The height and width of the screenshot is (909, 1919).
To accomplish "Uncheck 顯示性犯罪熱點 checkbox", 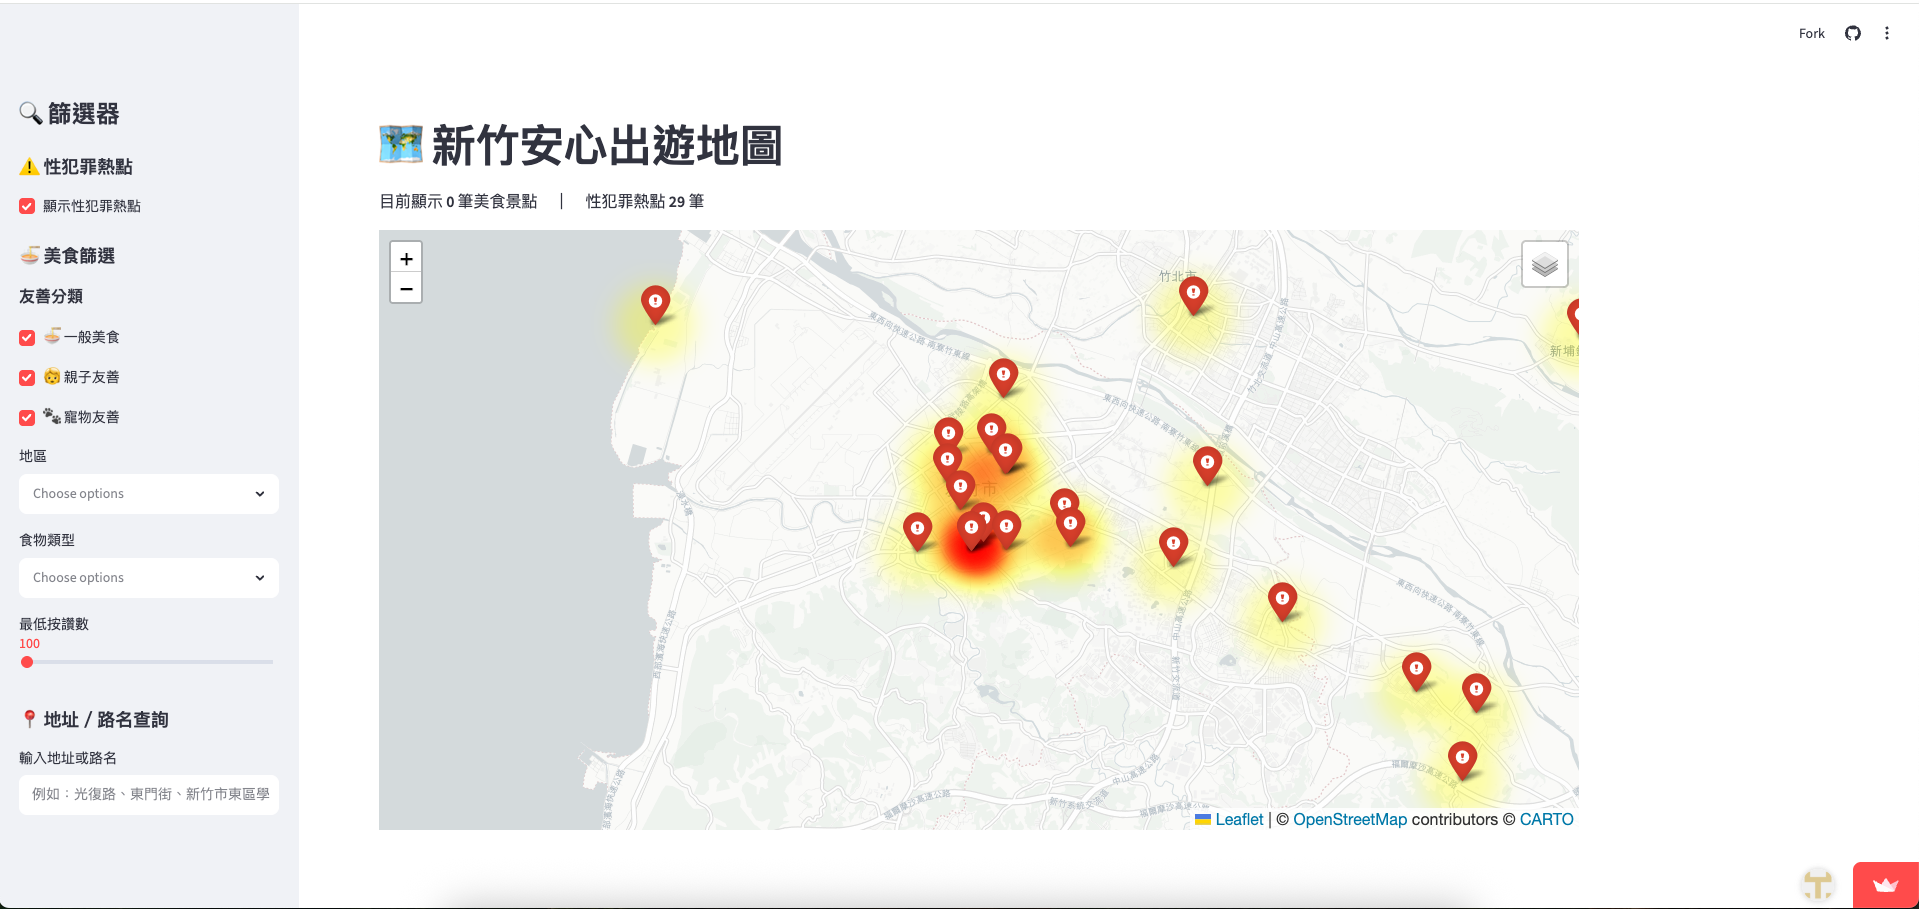I will point(27,206).
